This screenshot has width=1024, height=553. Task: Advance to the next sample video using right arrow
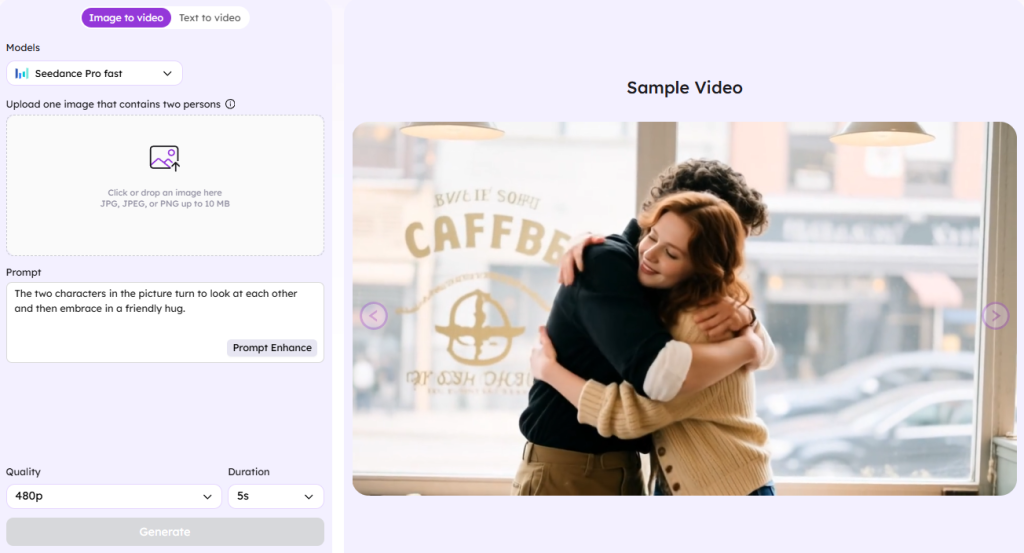[x=995, y=316]
